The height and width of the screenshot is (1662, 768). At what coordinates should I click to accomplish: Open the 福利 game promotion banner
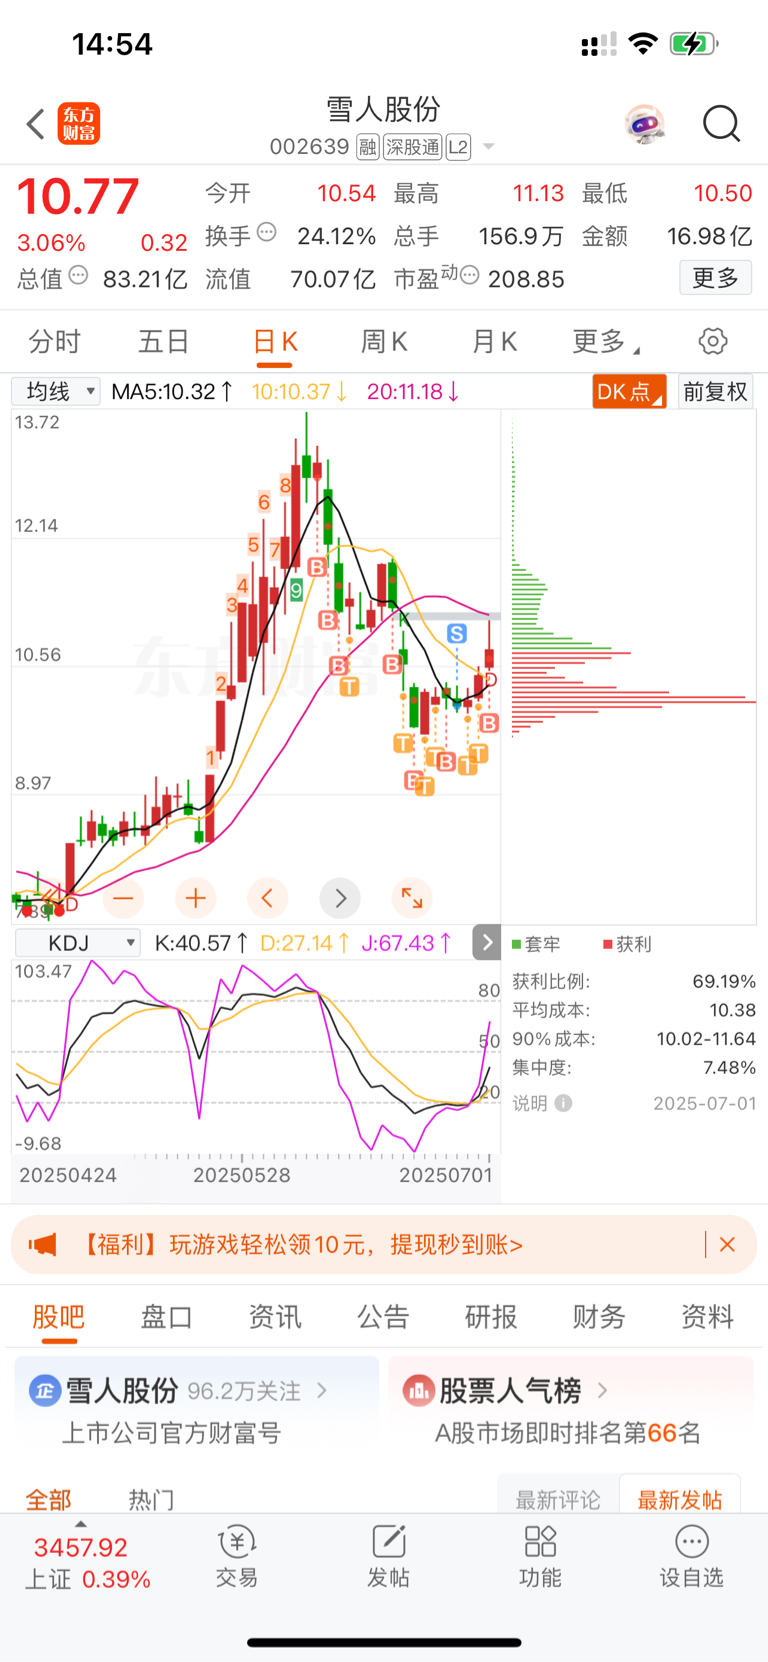pyautogui.click(x=384, y=1245)
